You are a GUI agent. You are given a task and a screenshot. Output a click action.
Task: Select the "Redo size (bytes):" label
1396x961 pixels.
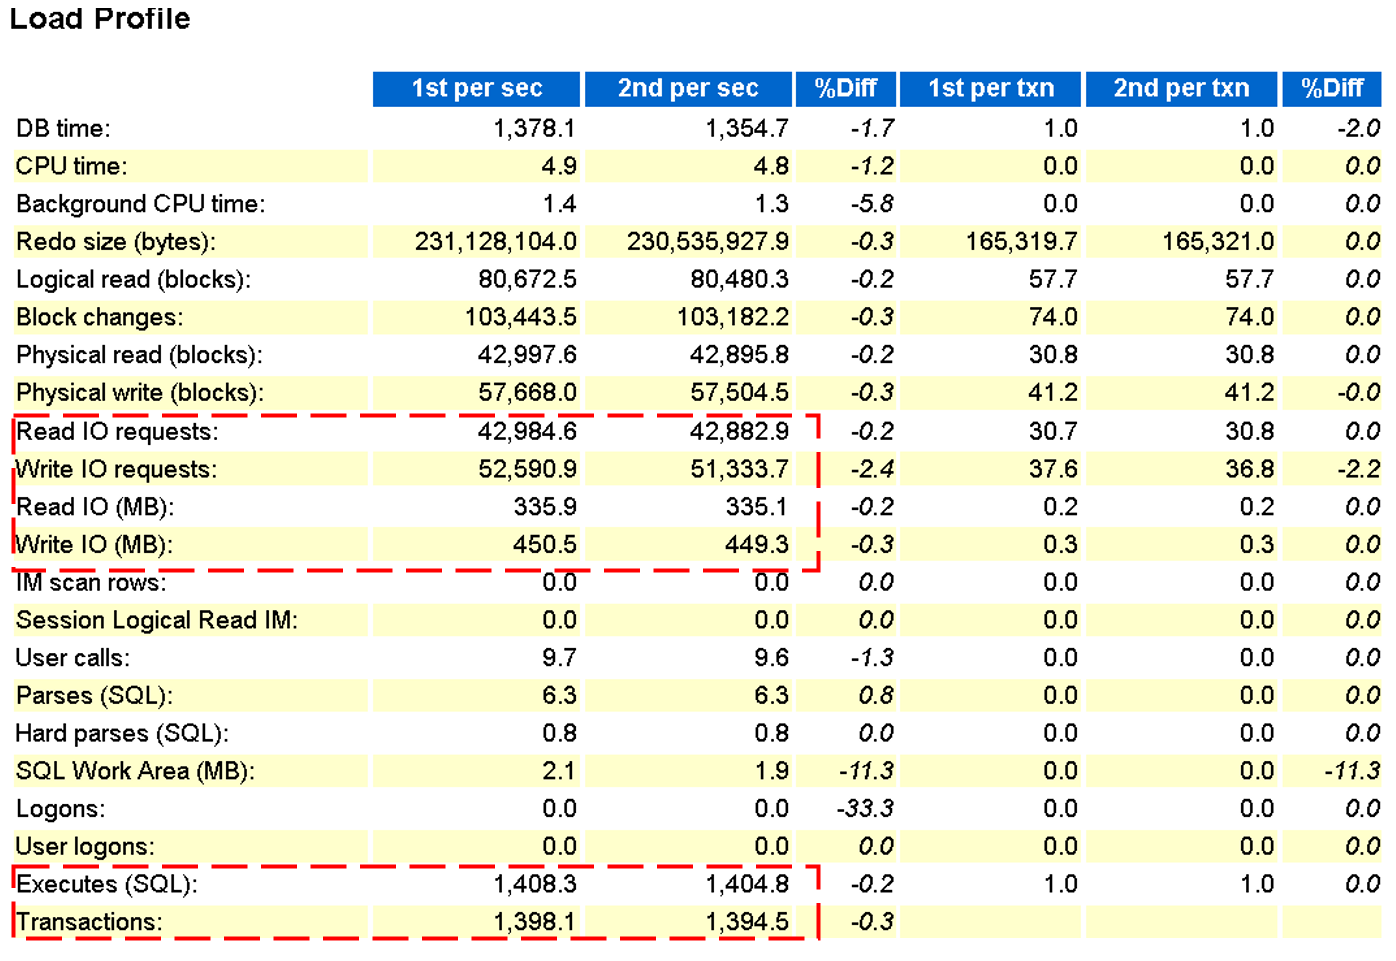[x=116, y=242]
